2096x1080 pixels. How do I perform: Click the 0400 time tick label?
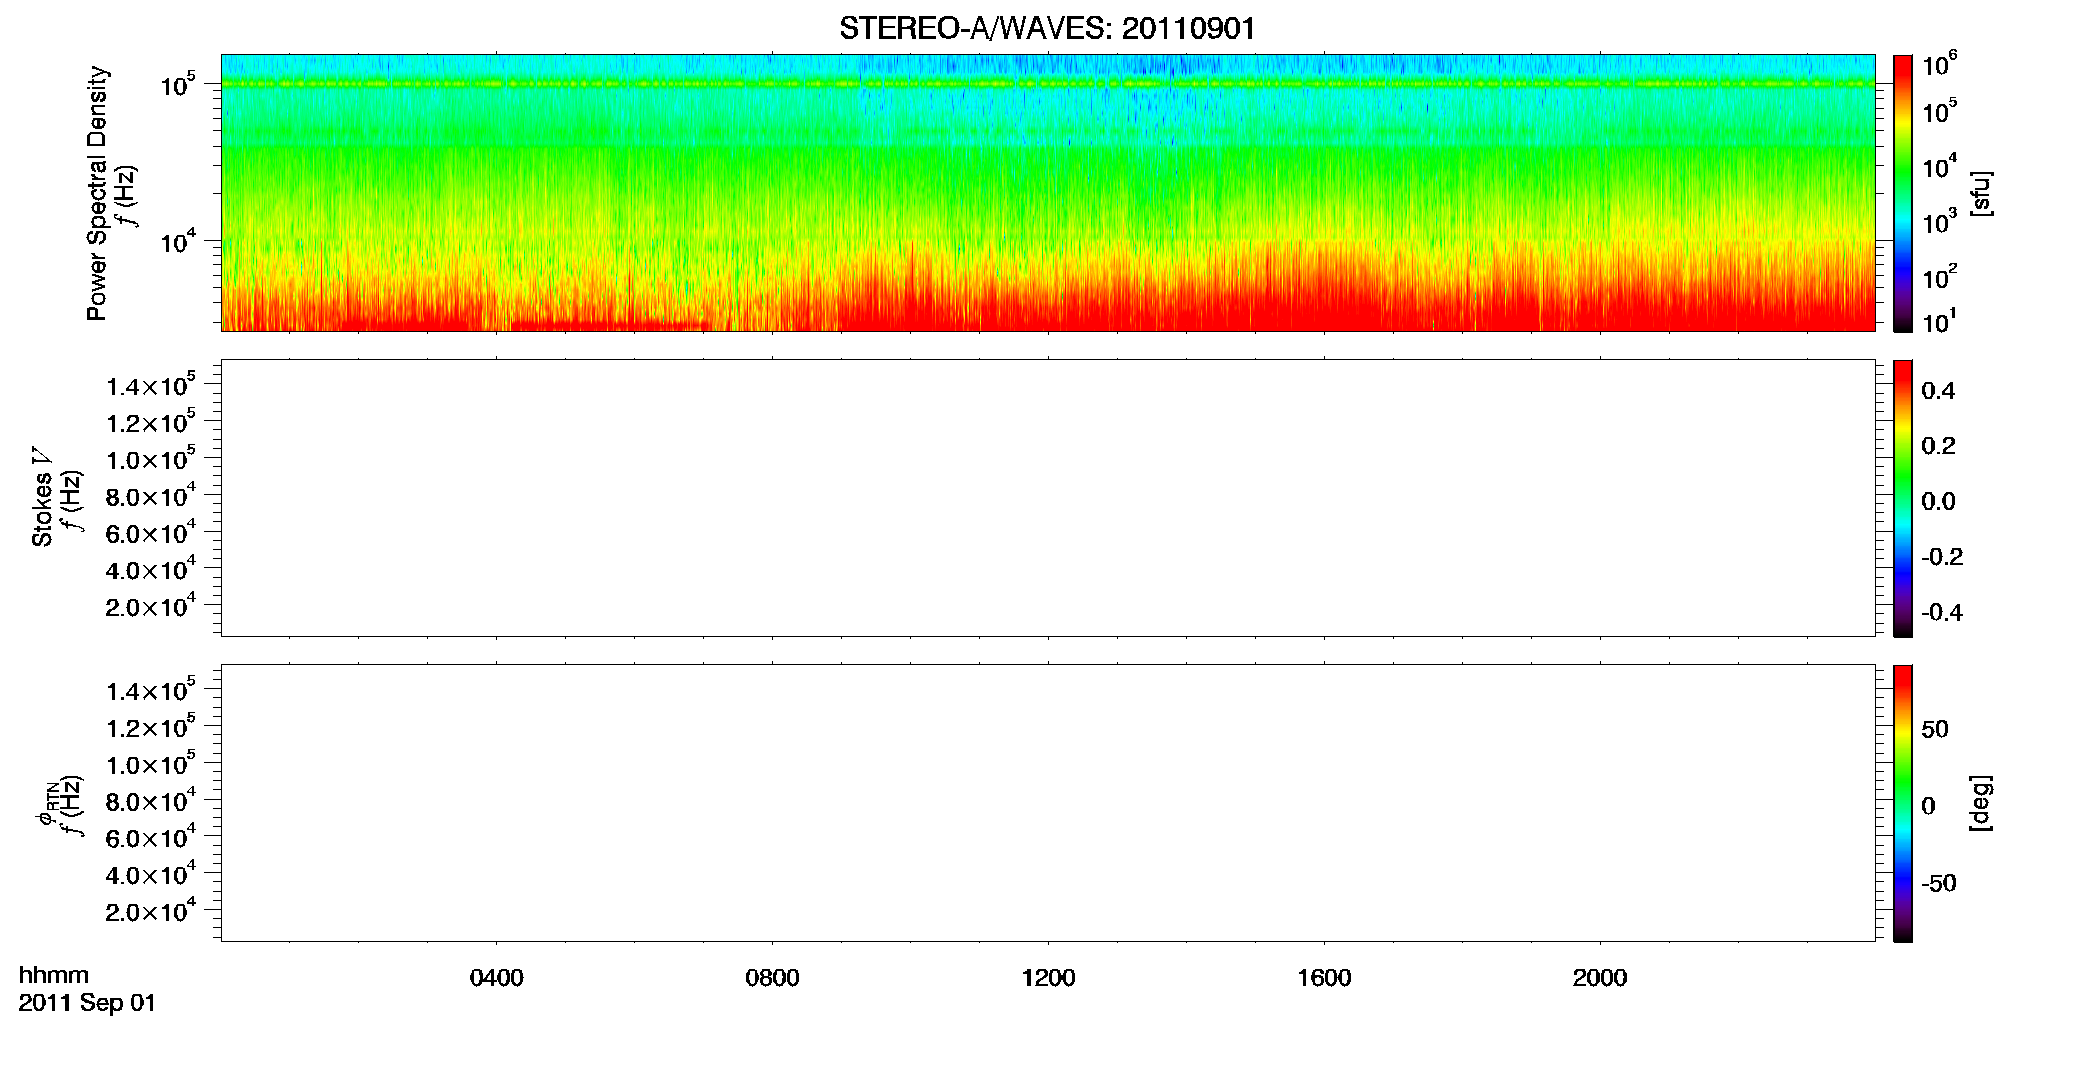[x=497, y=978]
